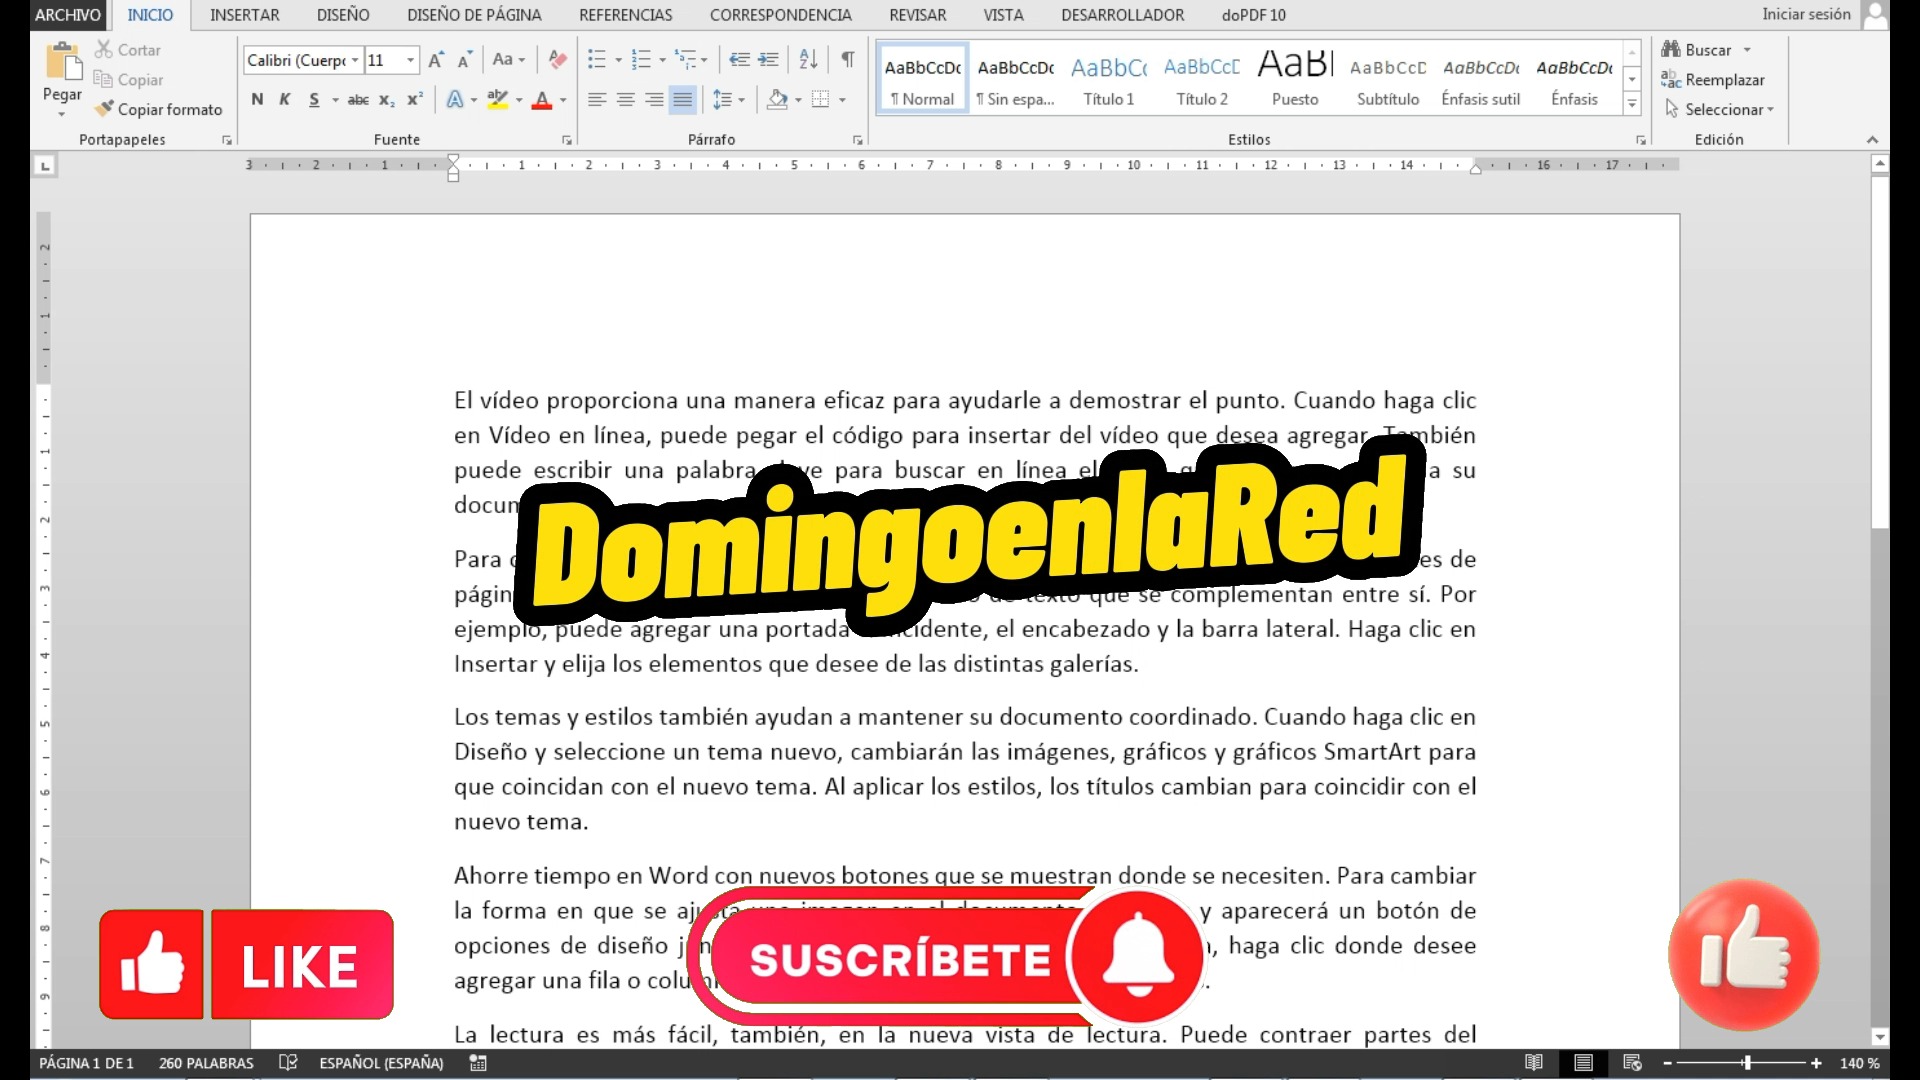Switch to REVISAR tab

(918, 15)
